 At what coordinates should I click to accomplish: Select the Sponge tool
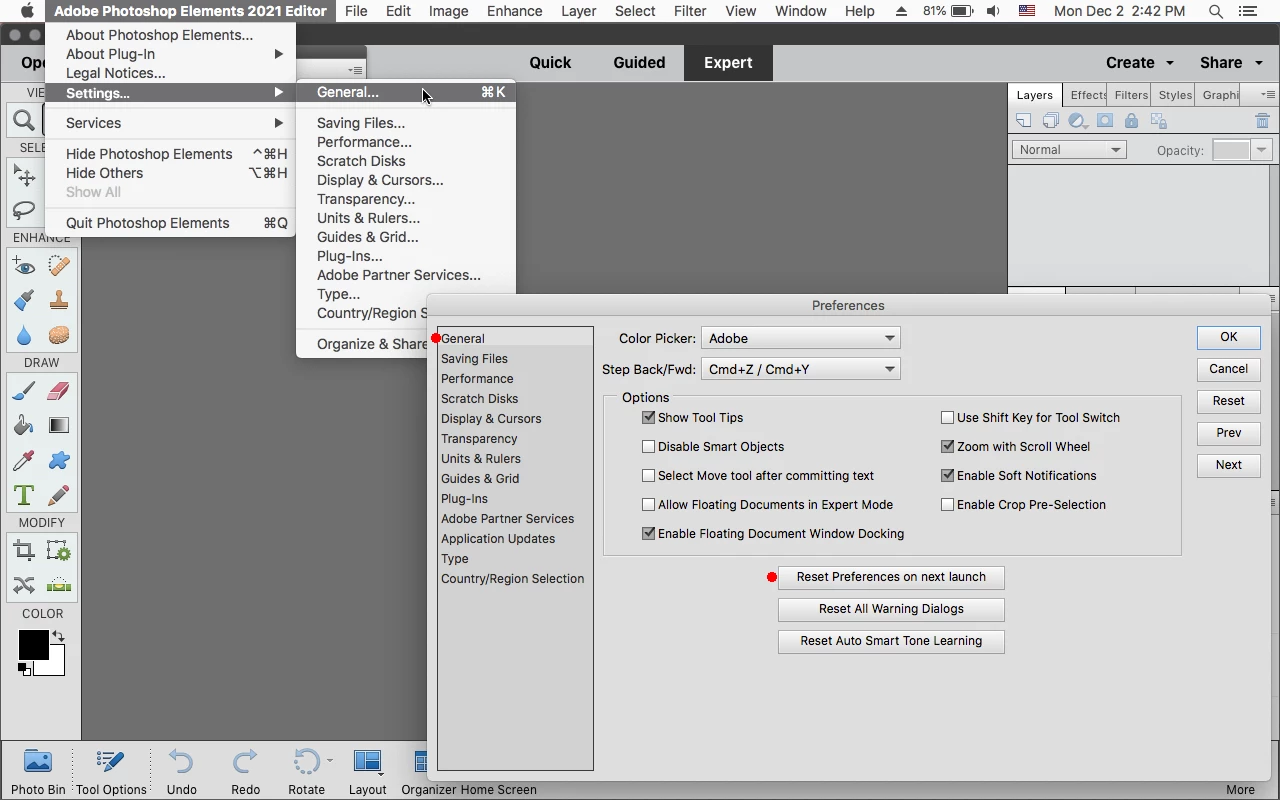pos(59,335)
